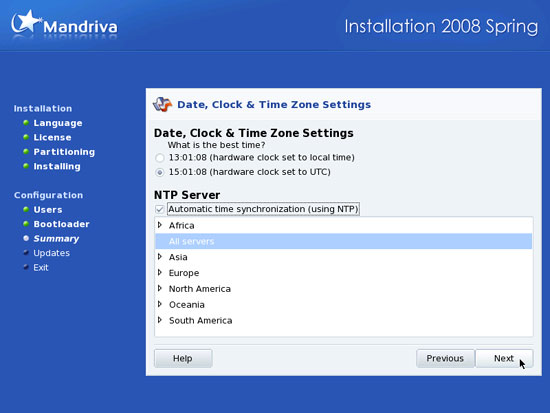Click the green bullet beside Bootloader
Screen dimensions: 550x413
click(26, 224)
